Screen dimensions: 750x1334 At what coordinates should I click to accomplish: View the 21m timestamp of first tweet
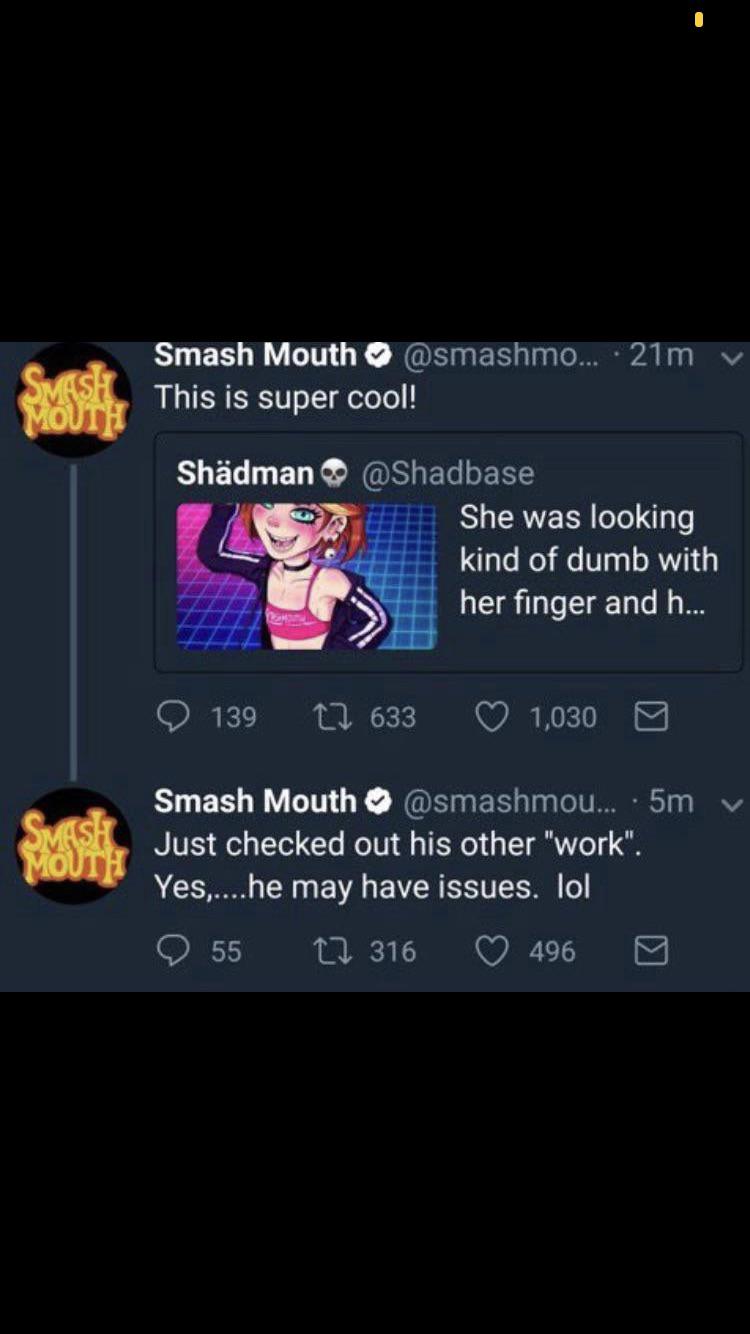661,355
